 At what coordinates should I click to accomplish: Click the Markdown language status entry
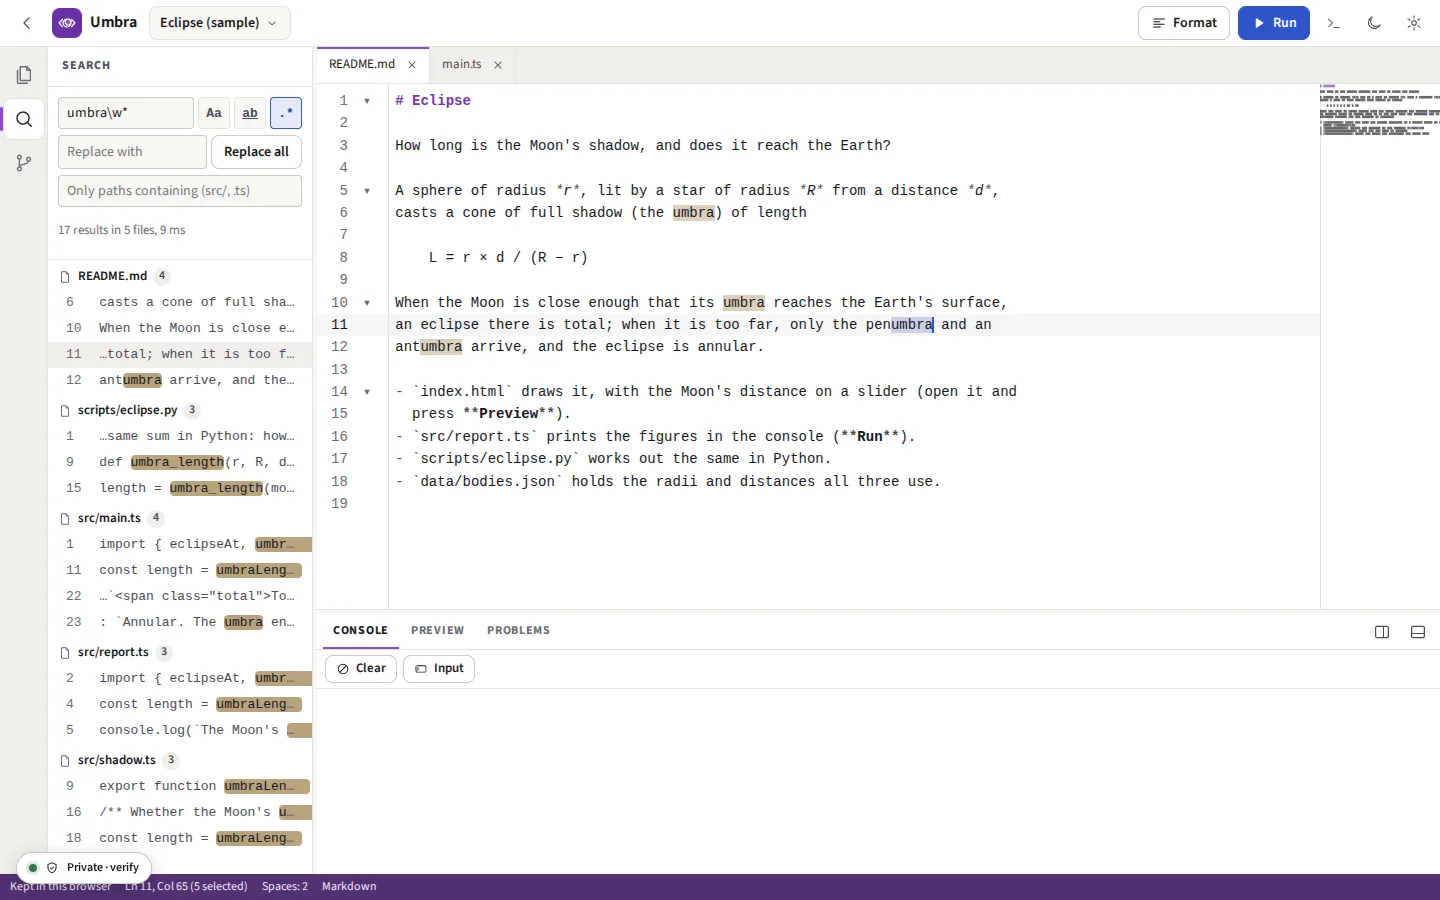pos(349,887)
